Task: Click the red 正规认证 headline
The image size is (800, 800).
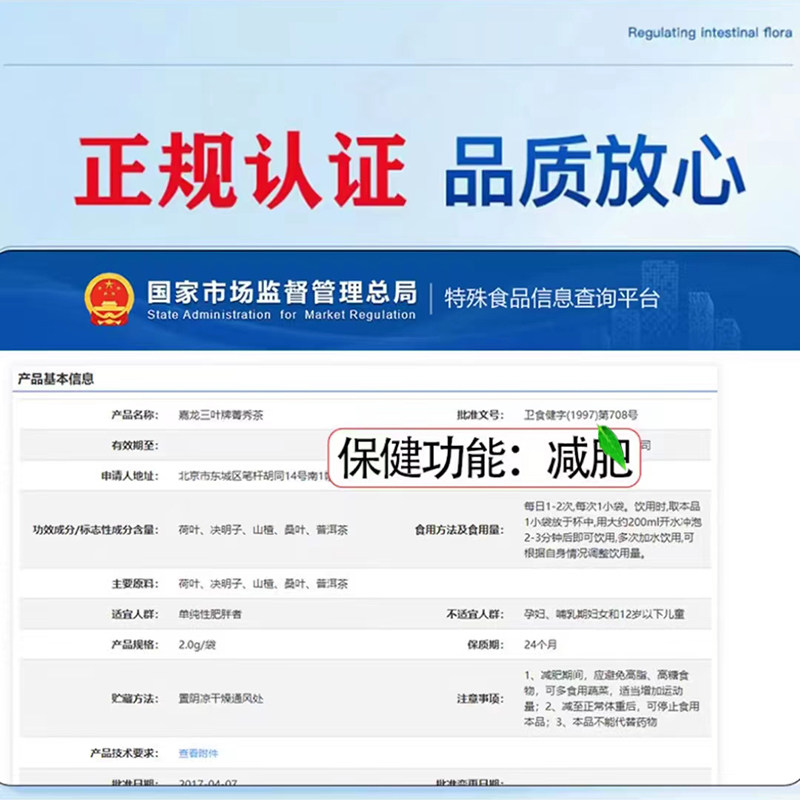Action: coord(240,169)
